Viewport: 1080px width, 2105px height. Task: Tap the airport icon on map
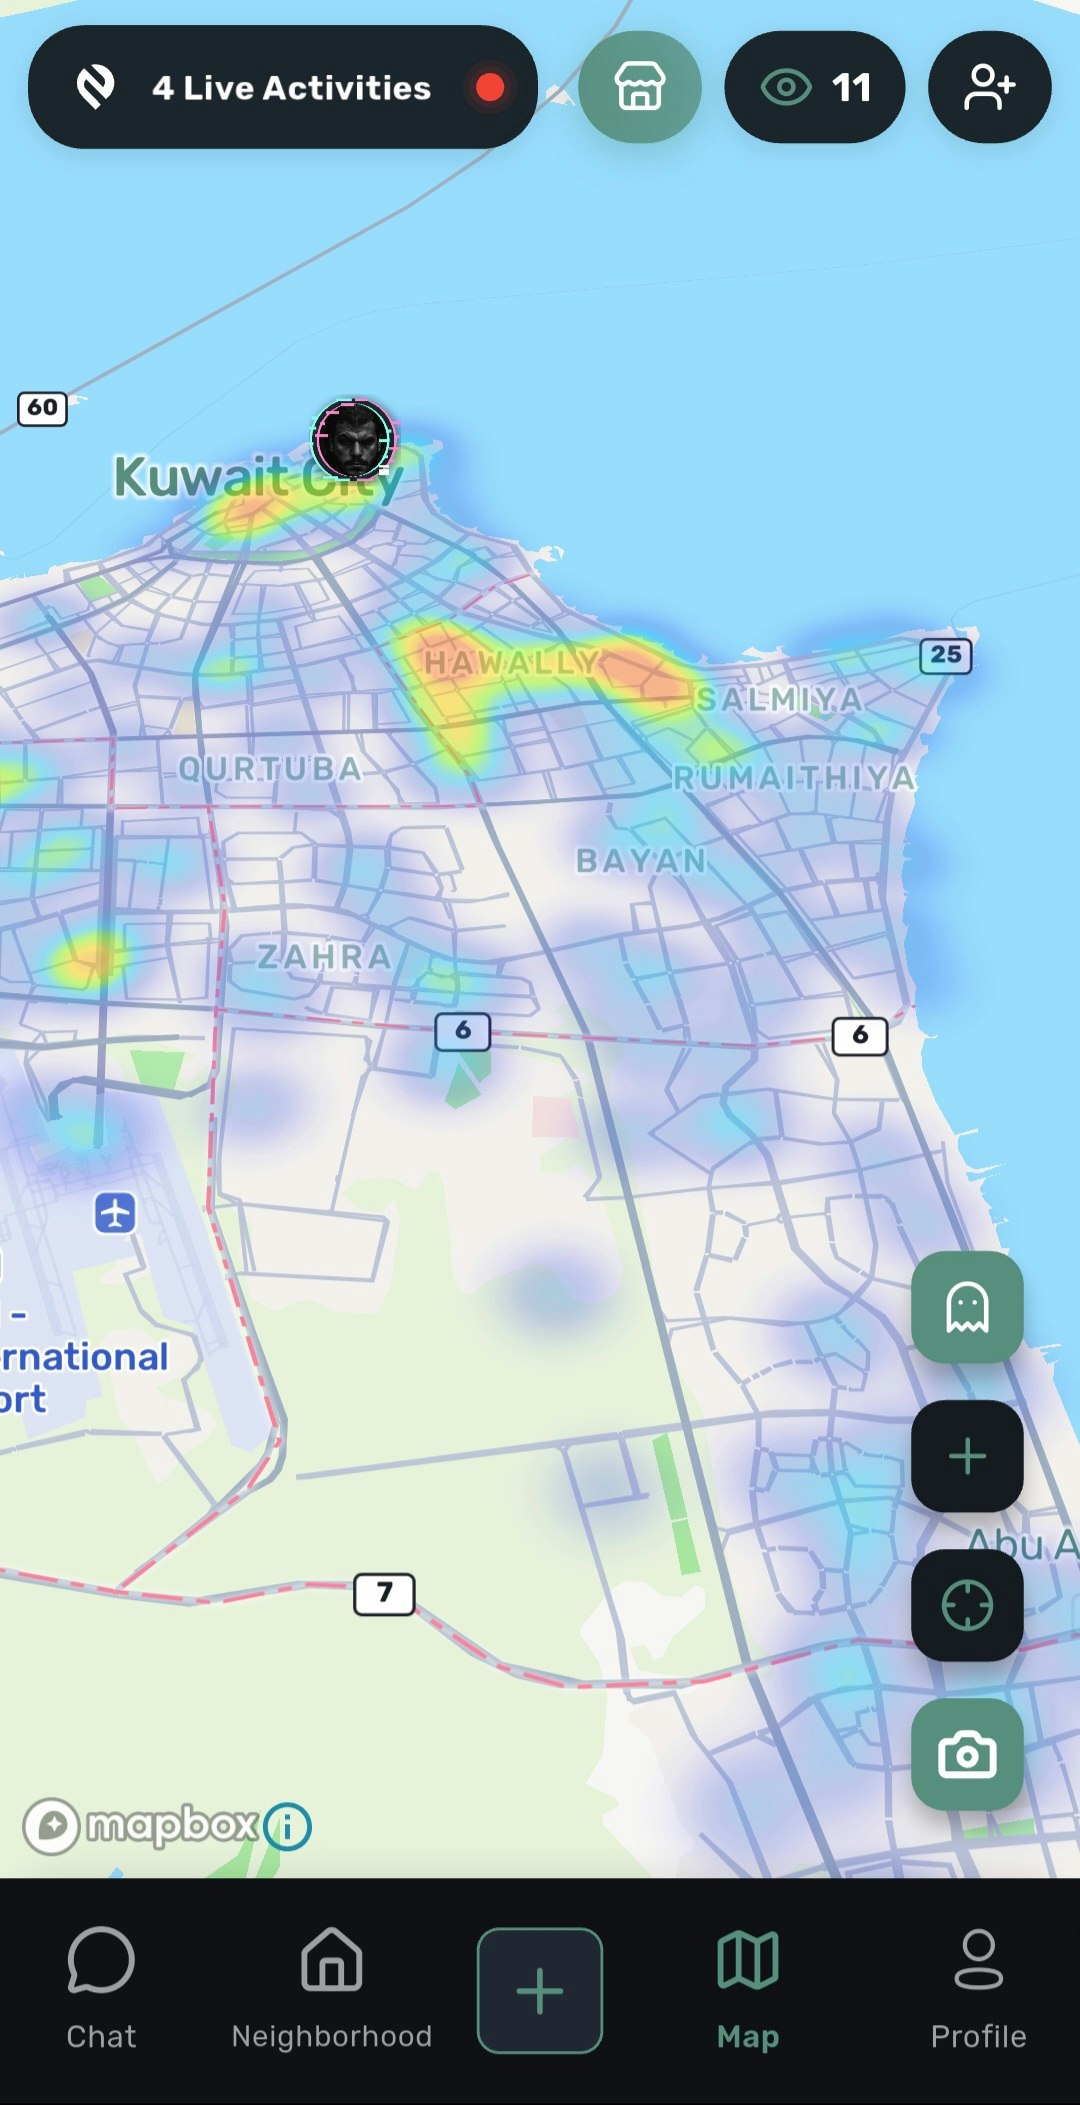115,1213
